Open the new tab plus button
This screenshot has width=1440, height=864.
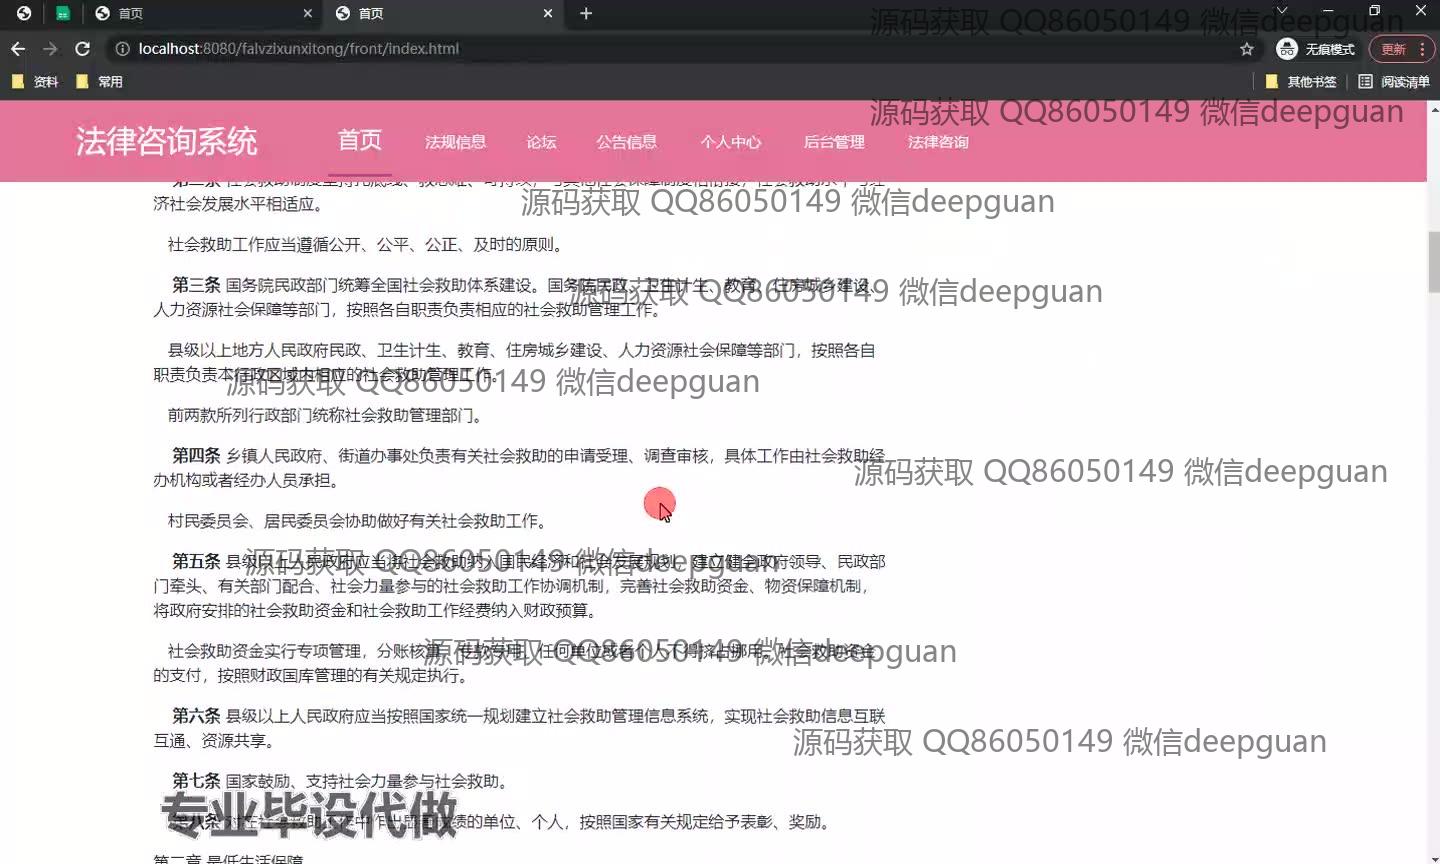(586, 13)
